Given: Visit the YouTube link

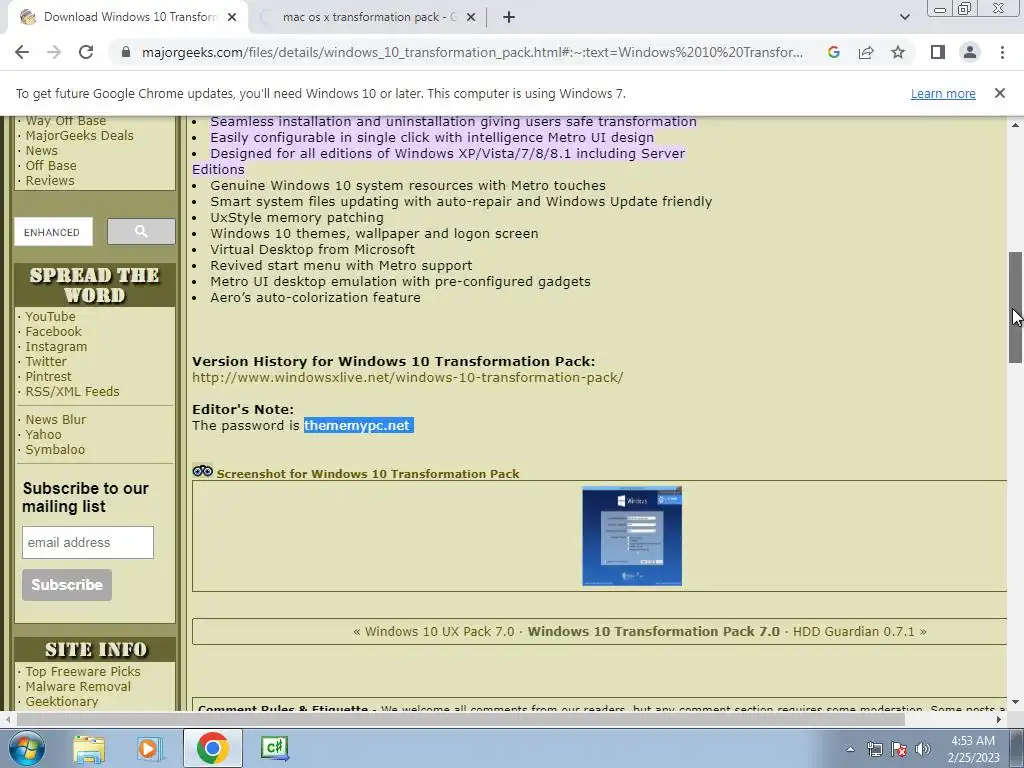Looking at the screenshot, I should (50, 316).
